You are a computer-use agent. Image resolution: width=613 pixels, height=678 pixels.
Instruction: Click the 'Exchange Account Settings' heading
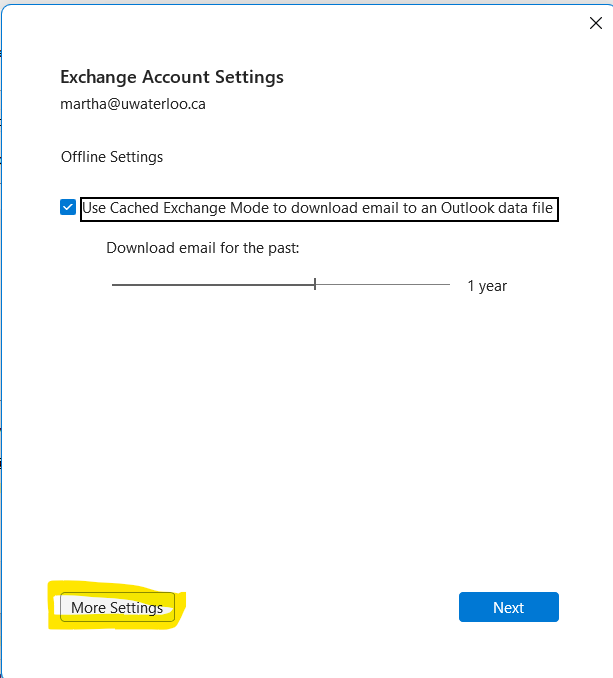point(172,77)
